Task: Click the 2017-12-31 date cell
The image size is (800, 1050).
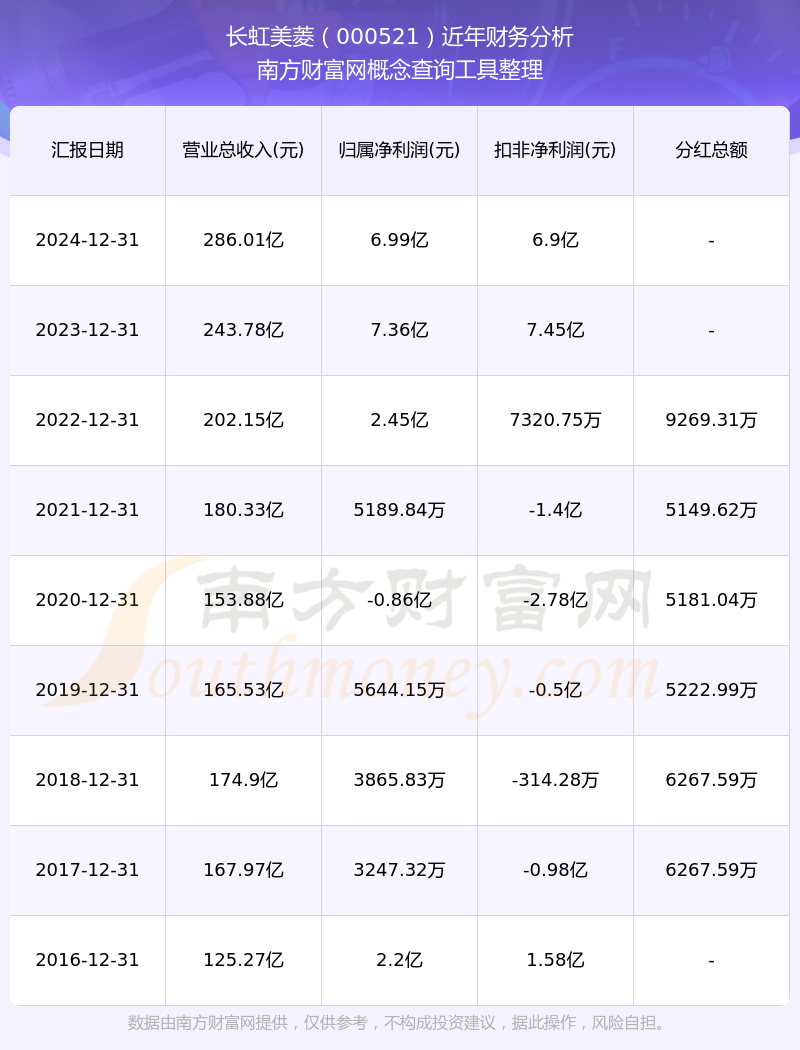Action: [88, 869]
